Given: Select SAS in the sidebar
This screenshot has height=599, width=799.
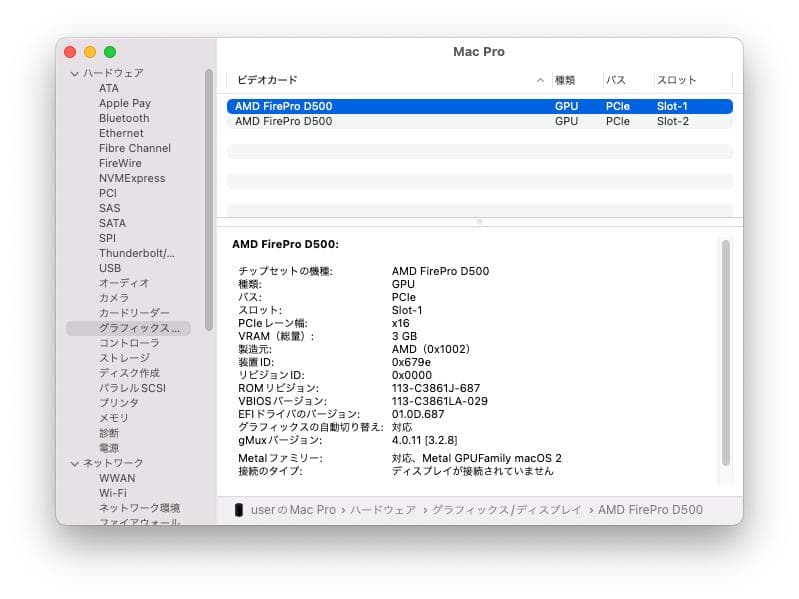Looking at the screenshot, I should click(x=110, y=208).
